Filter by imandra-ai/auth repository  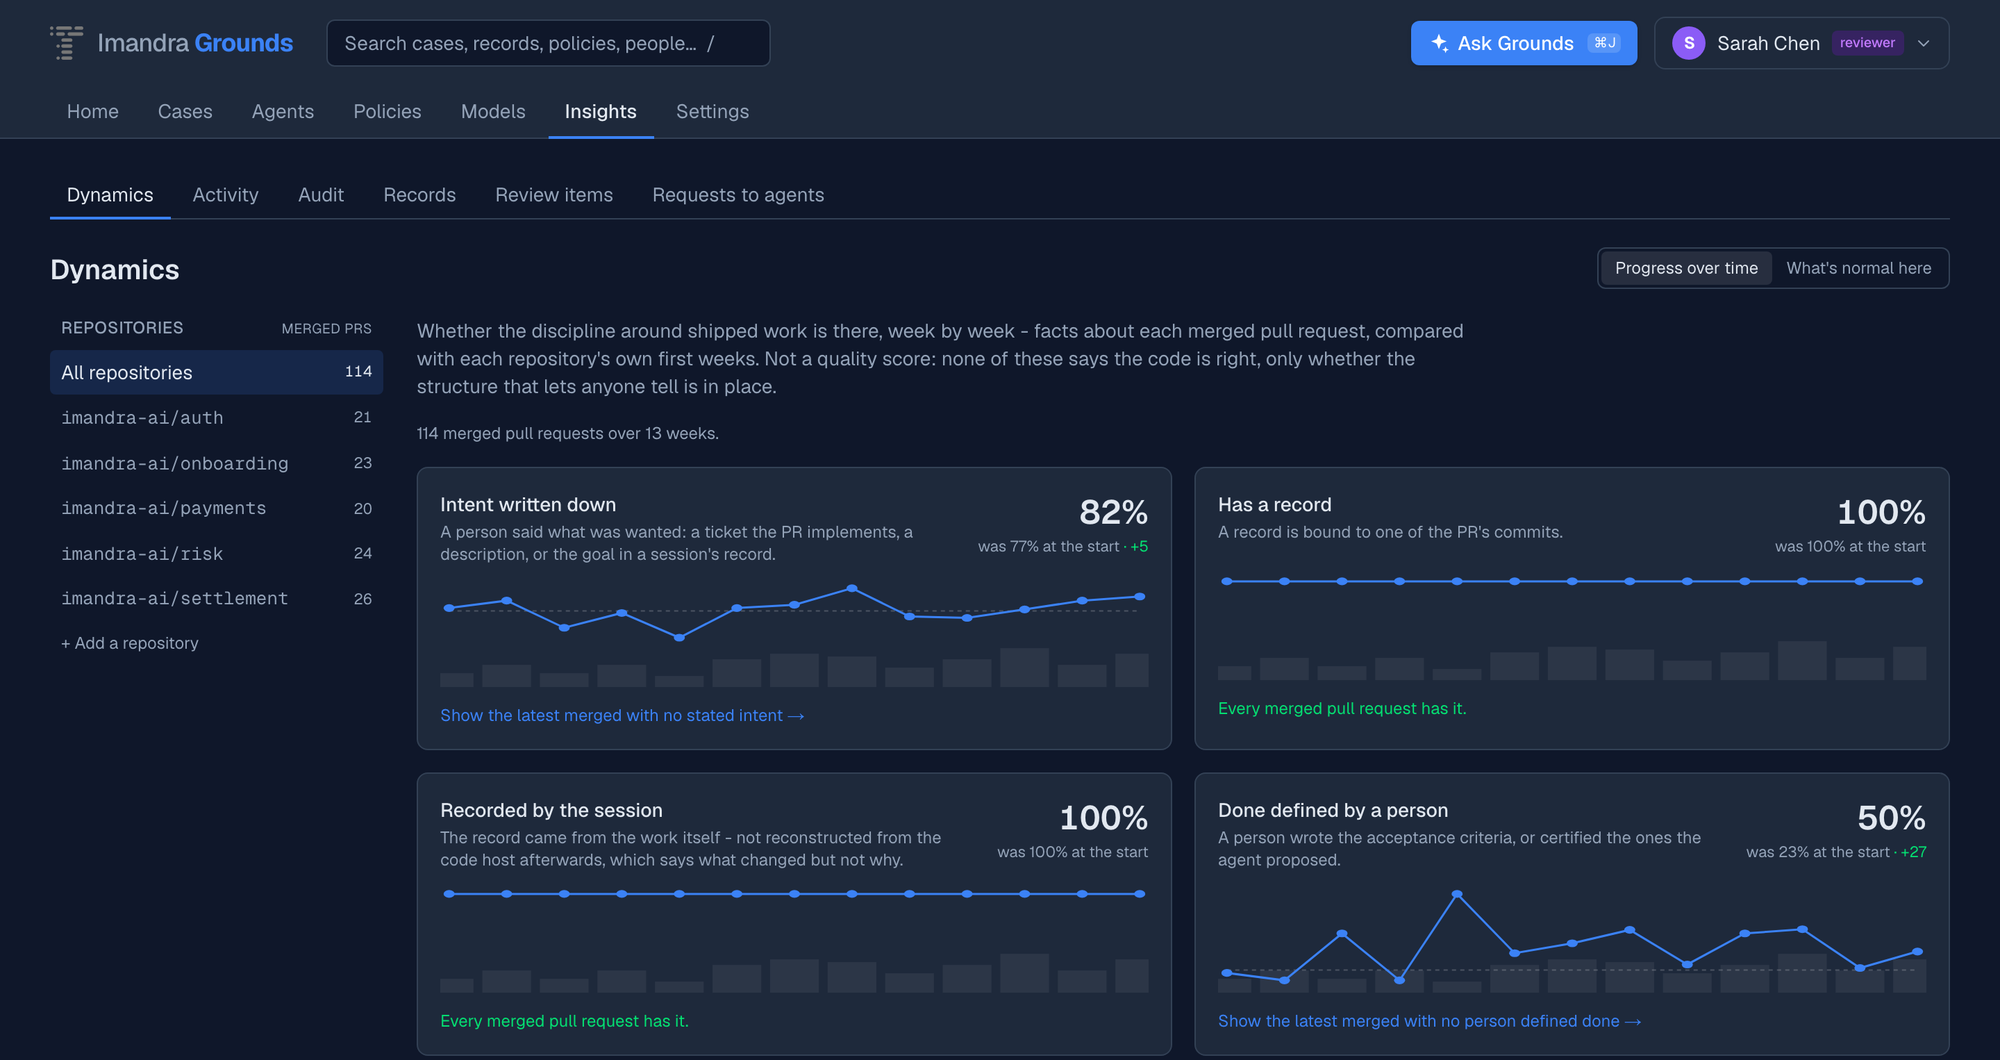(x=216, y=418)
